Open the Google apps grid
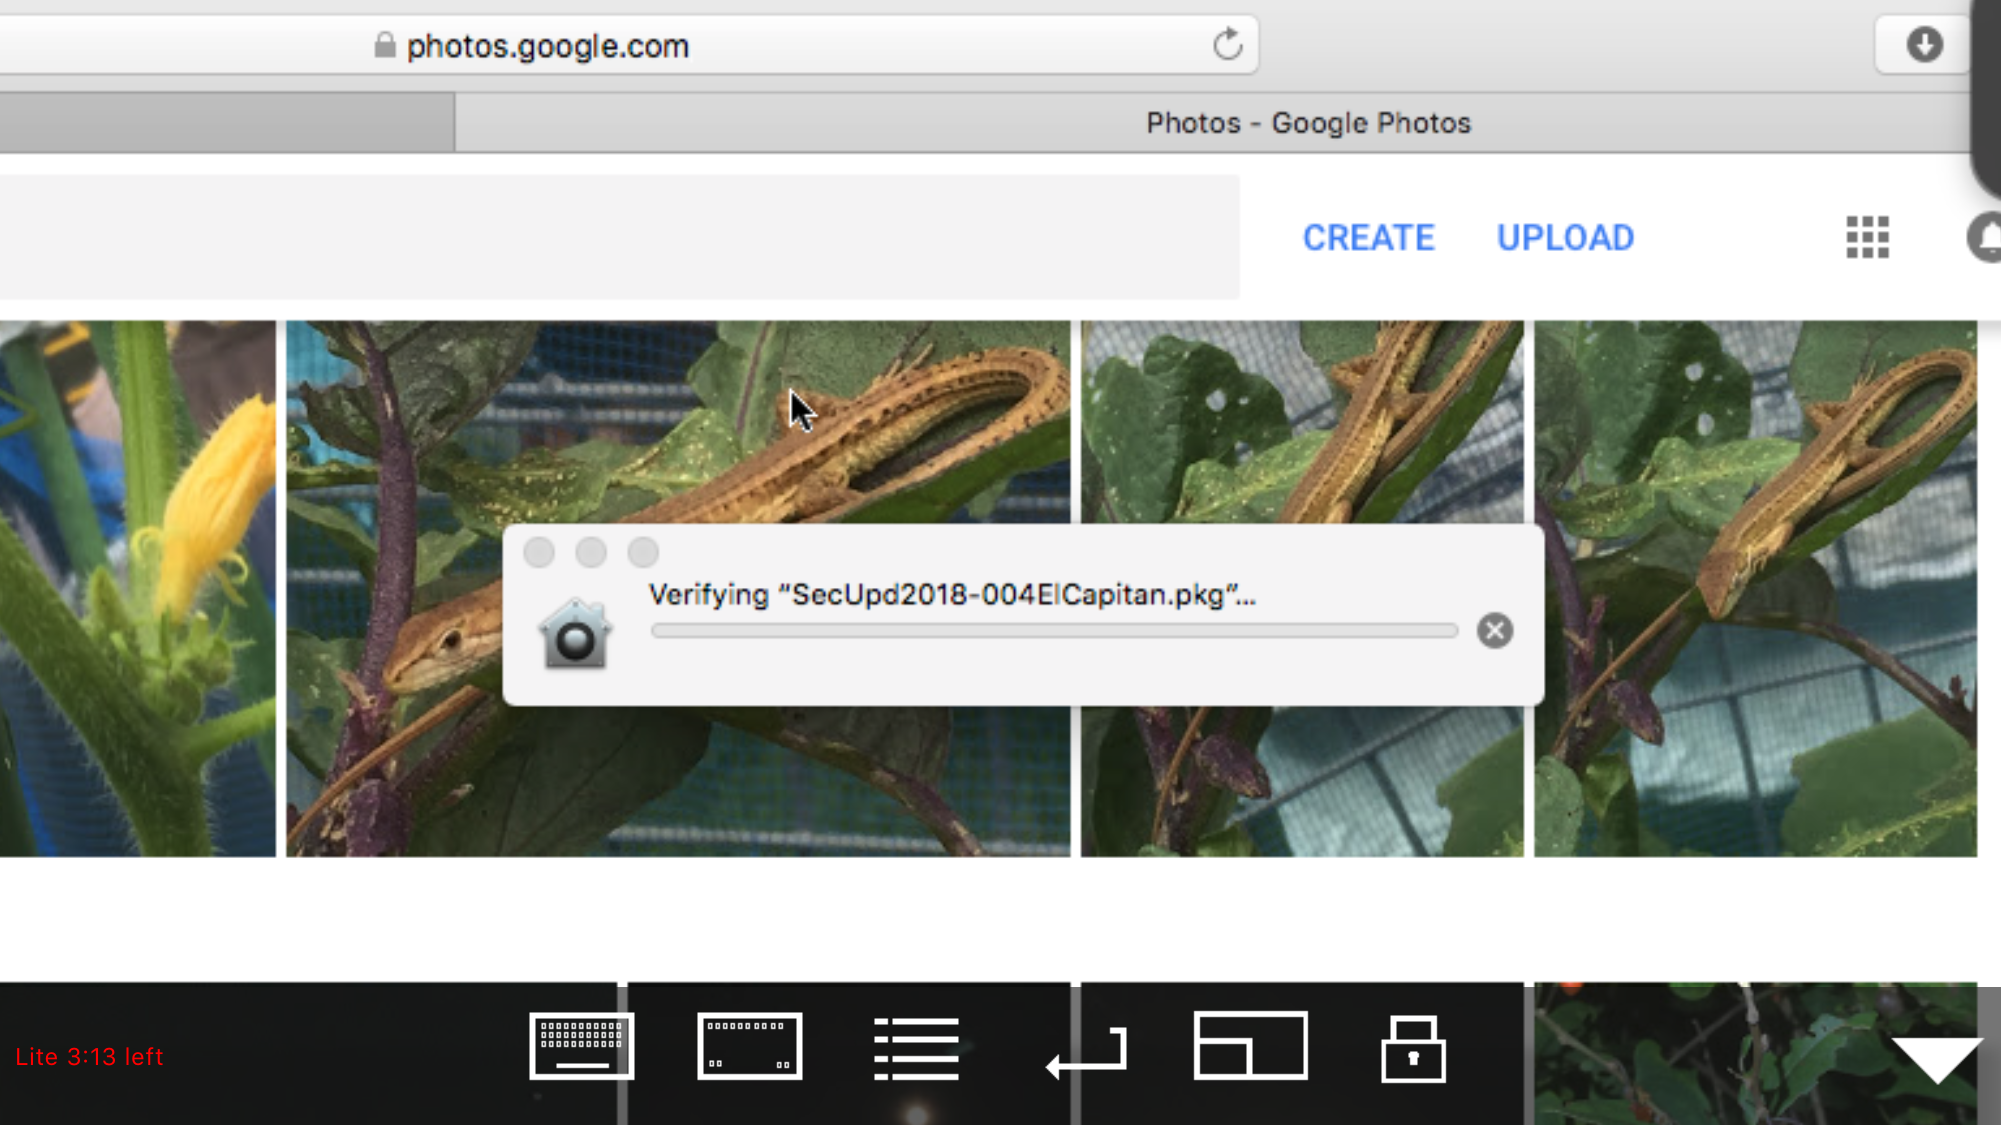 (x=1867, y=238)
